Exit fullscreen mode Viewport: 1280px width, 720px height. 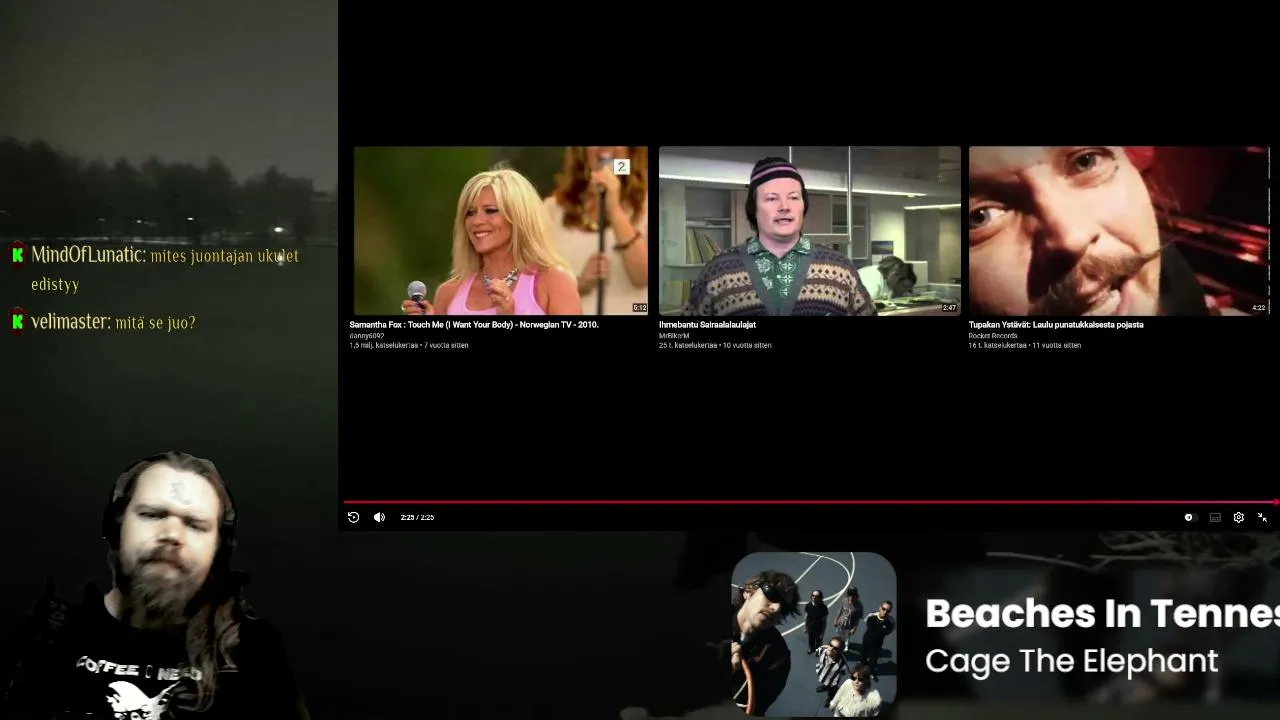coord(1262,517)
